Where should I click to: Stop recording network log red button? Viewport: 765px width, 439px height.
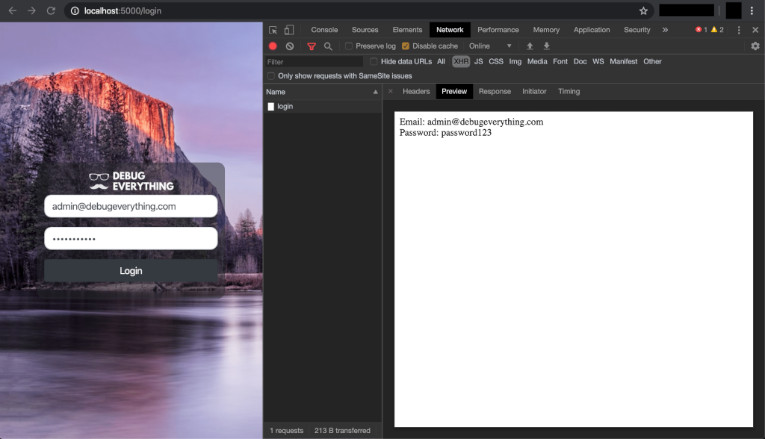pyautogui.click(x=273, y=46)
